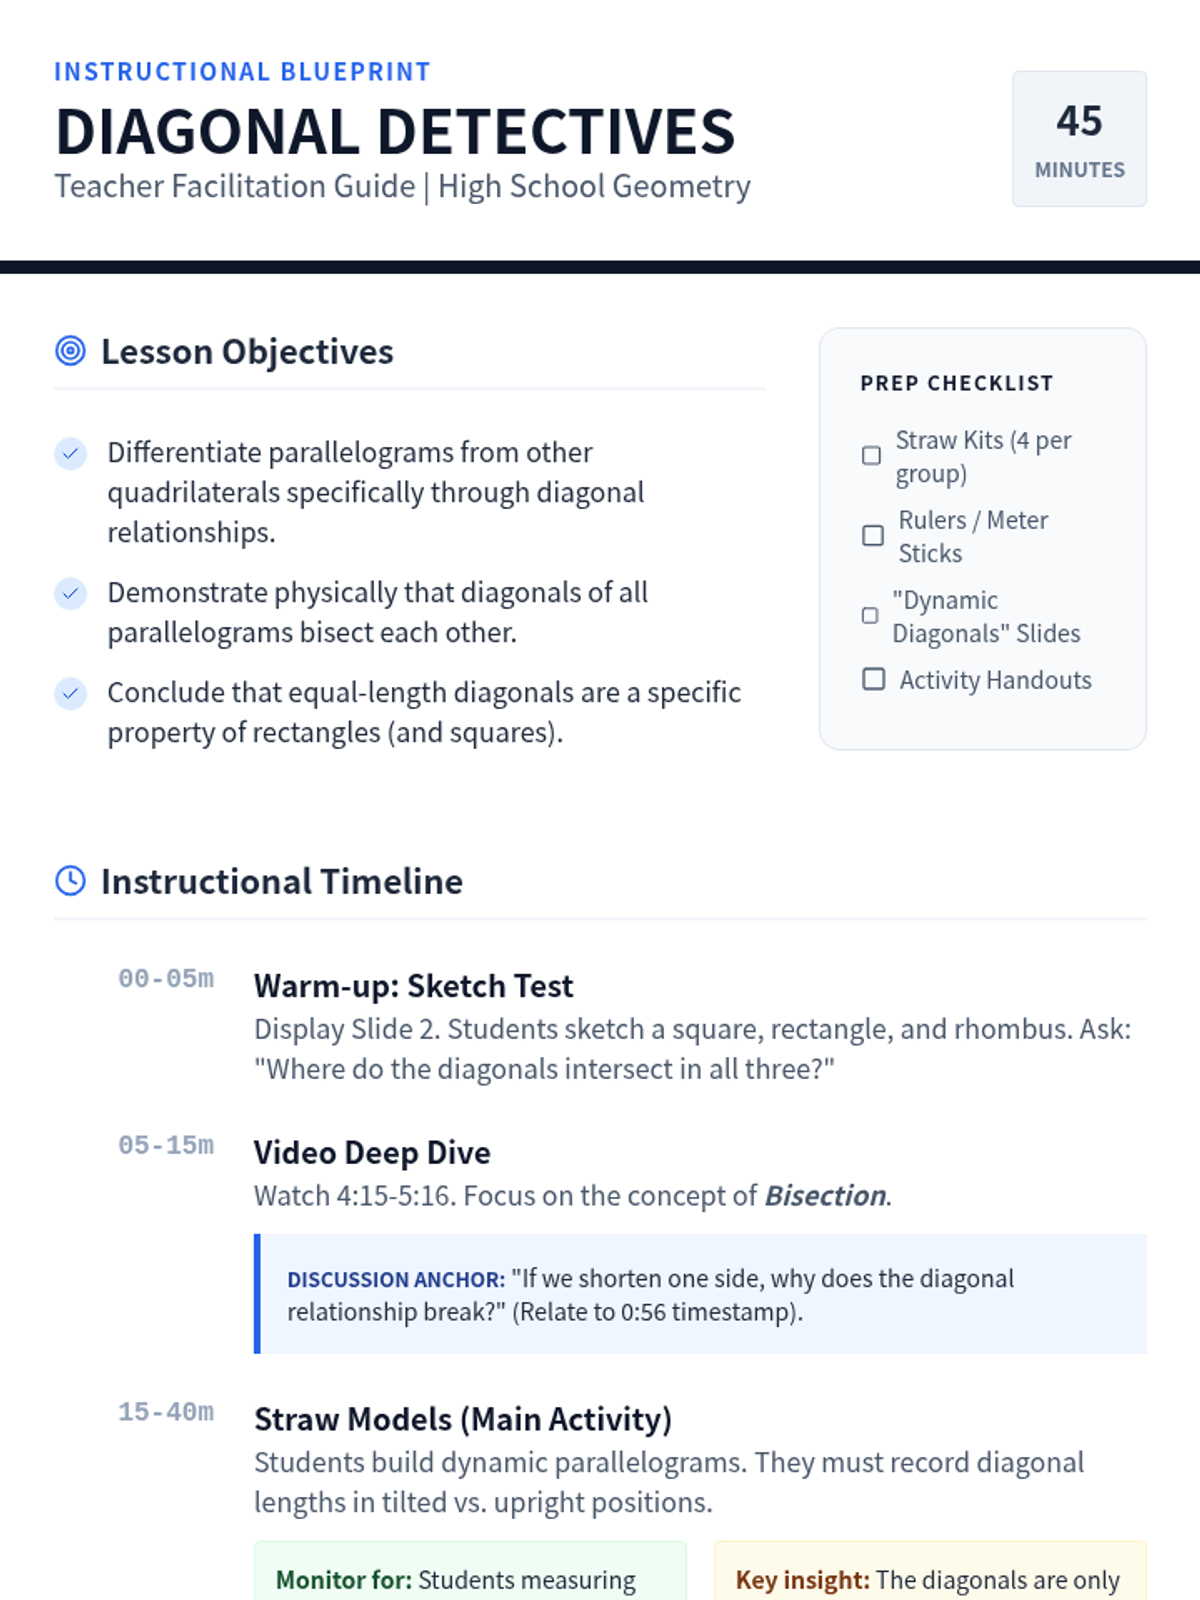Tick the Rulers / Meter Sticks checkbox

[x=873, y=536]
